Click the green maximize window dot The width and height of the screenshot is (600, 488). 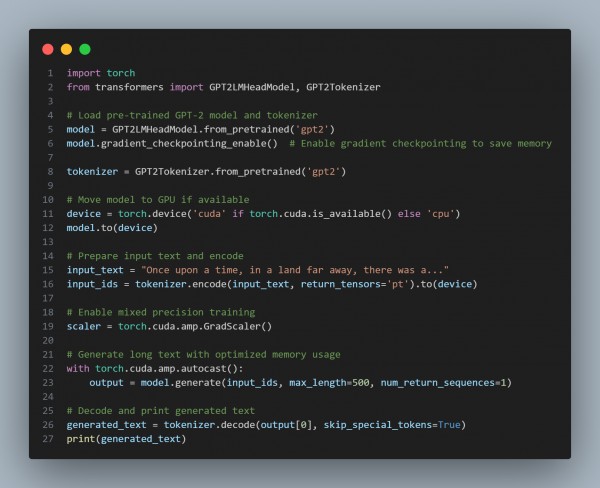tap(85, 49)
